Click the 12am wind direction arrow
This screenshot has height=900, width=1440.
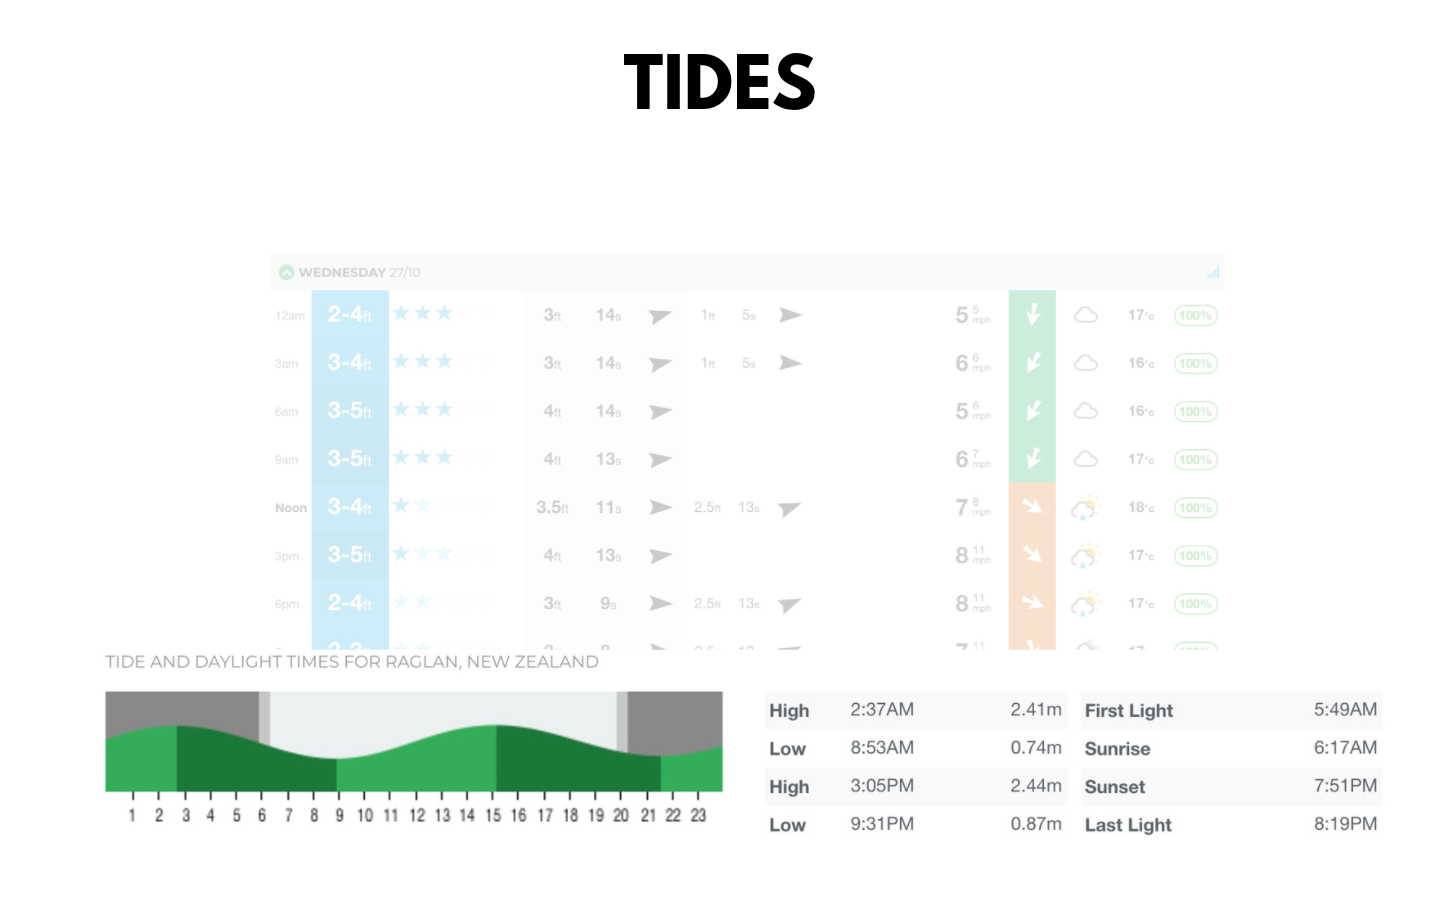[1032, 315]
